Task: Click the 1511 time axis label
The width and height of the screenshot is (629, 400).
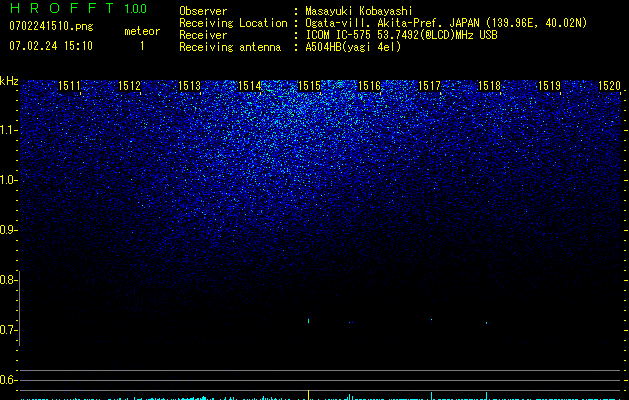Action: (x=69, y=86)
